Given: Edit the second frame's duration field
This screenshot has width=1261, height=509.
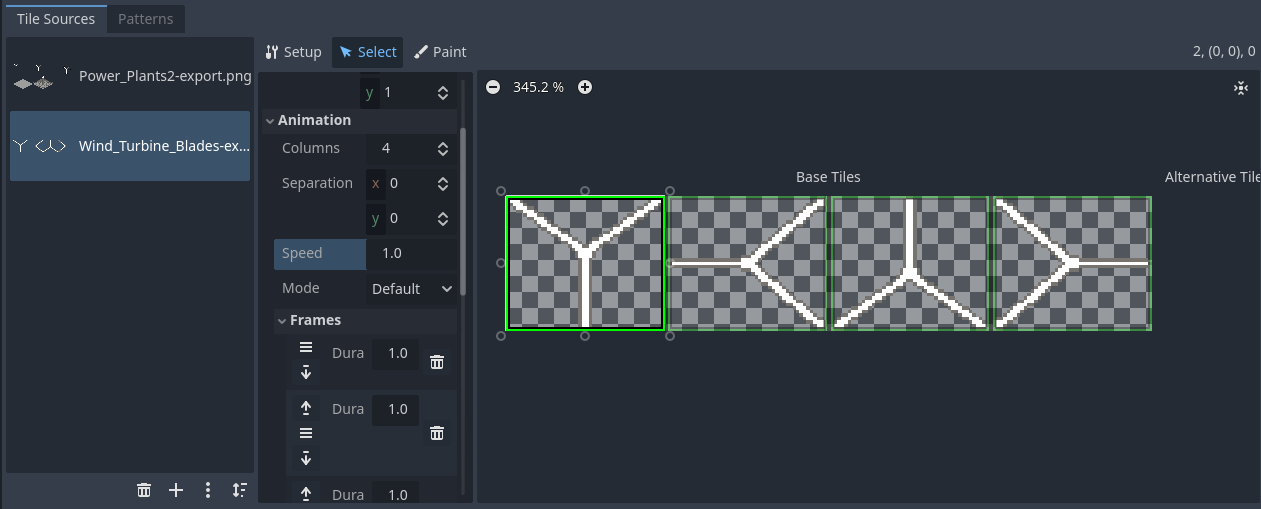Looking at the screenshot, I should tap(396, 409).
